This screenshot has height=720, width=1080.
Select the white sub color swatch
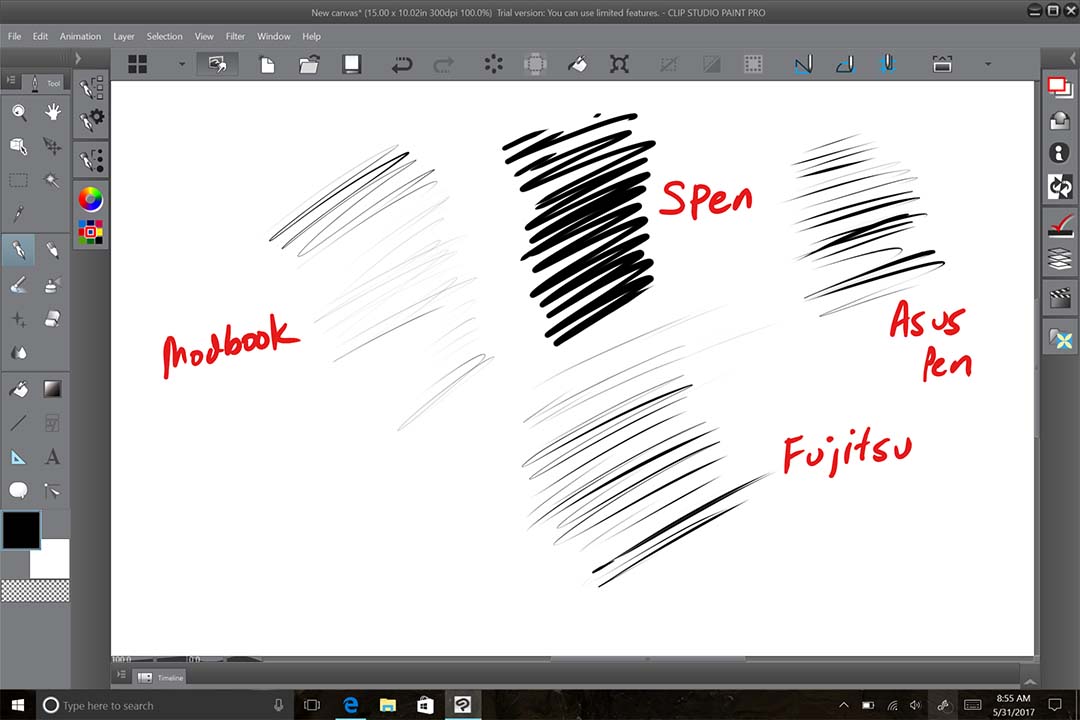[x=54, y=562]
